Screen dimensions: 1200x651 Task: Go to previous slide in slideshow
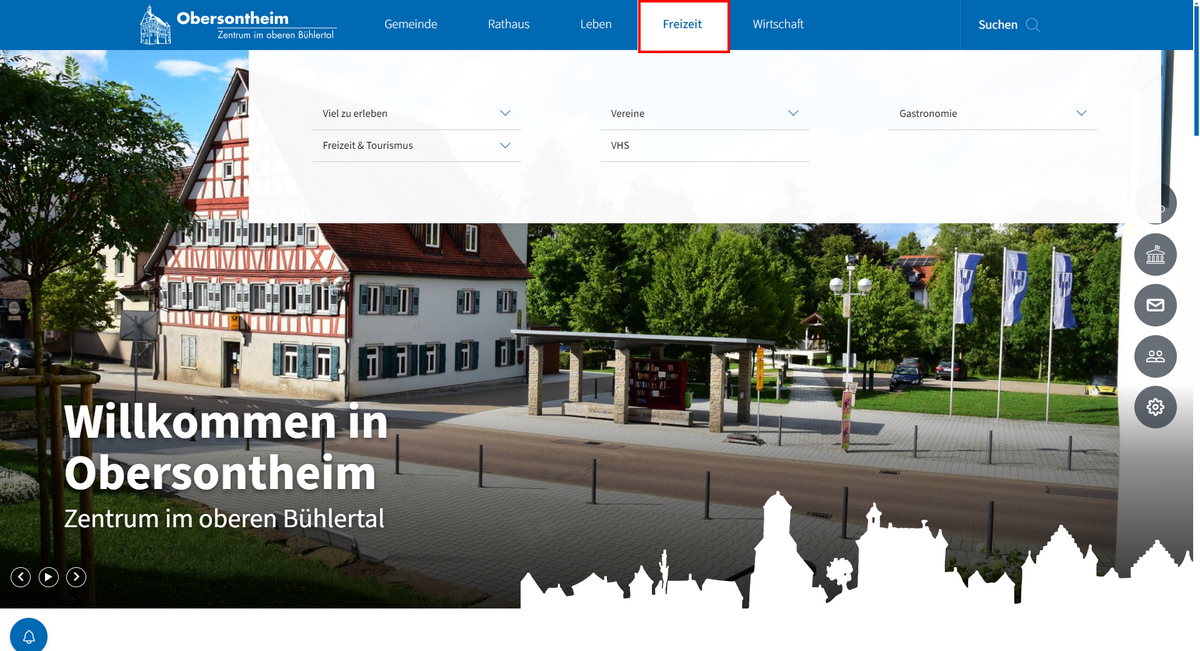[x=20, y=576]
